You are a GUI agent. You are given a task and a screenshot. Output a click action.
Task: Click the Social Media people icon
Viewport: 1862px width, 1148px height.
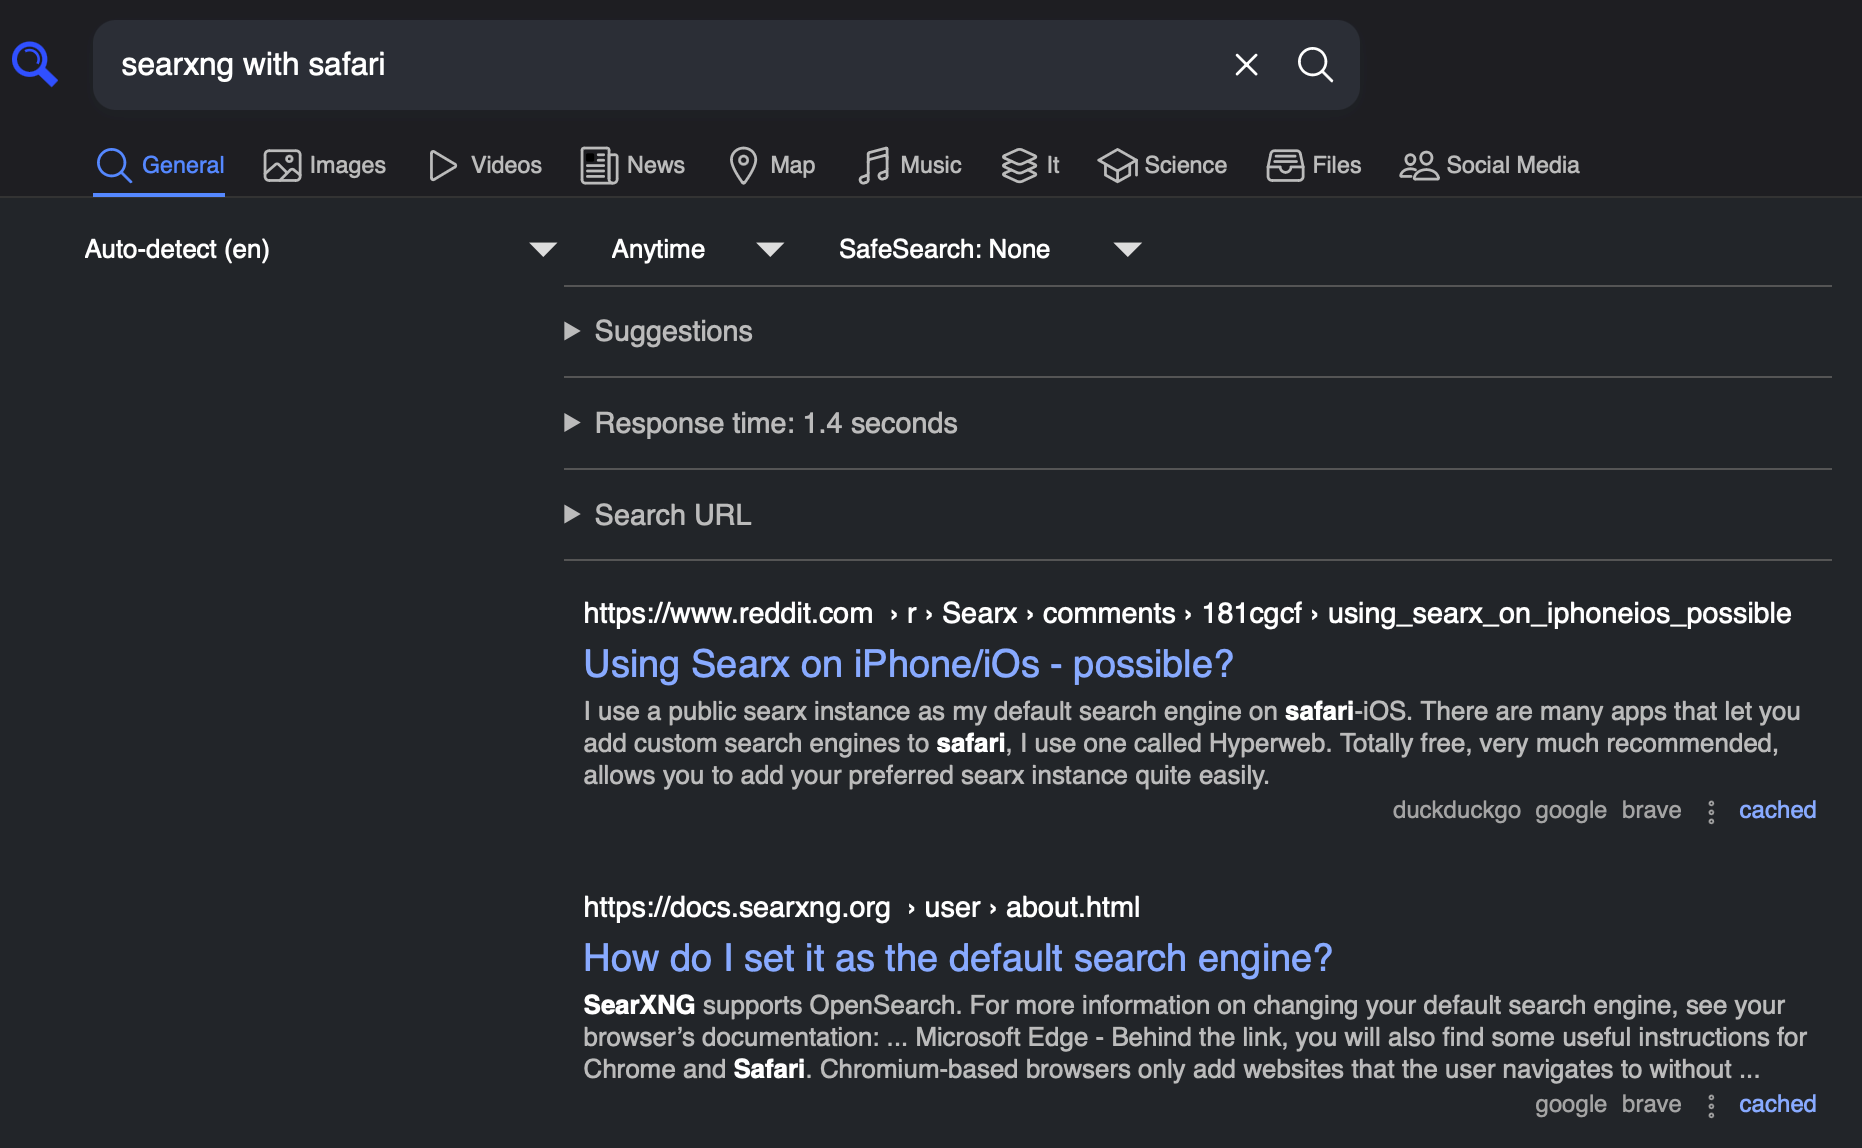[x=1418, y=165]
